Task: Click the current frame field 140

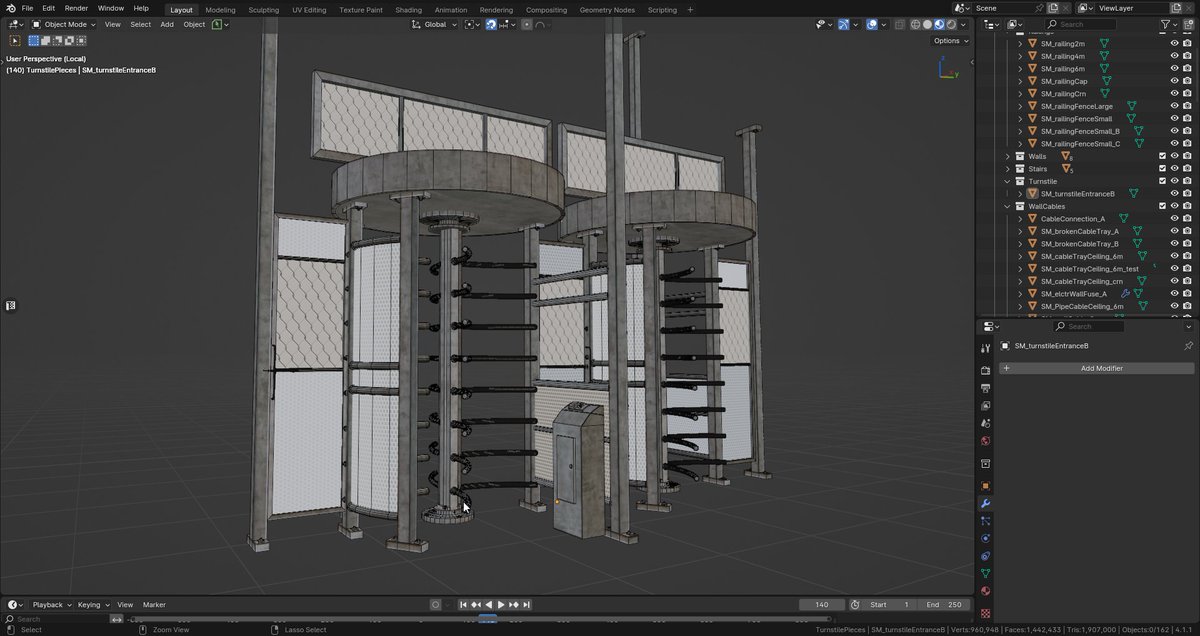Action: click(822, 605)
